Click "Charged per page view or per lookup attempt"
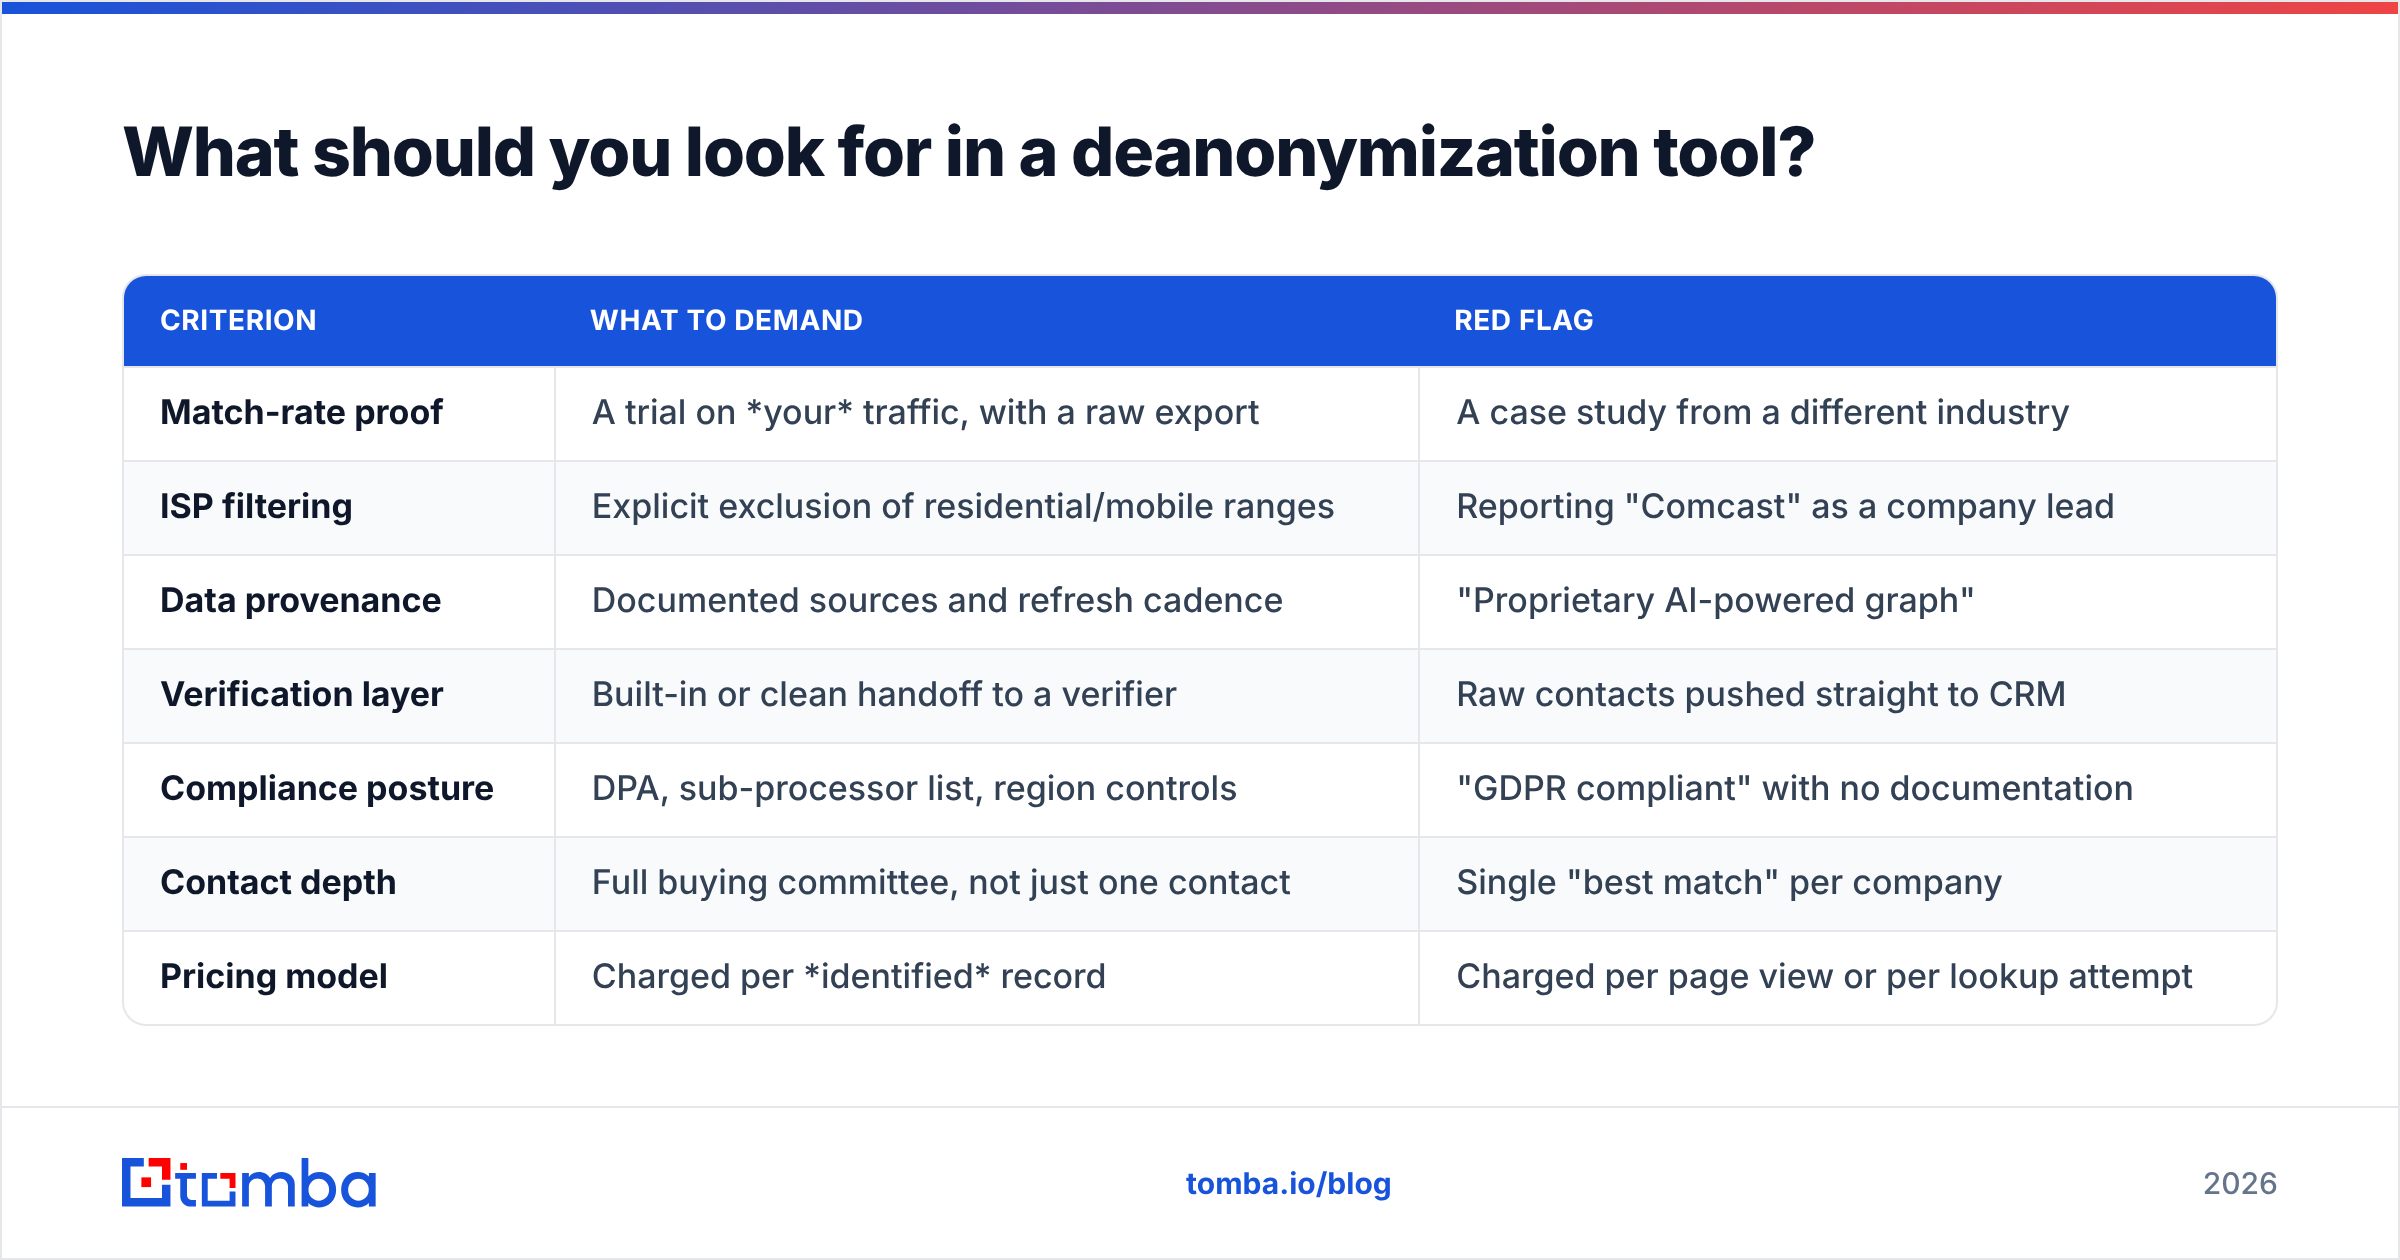This screenshot has width=2400, height=1260. (1824, 976)
